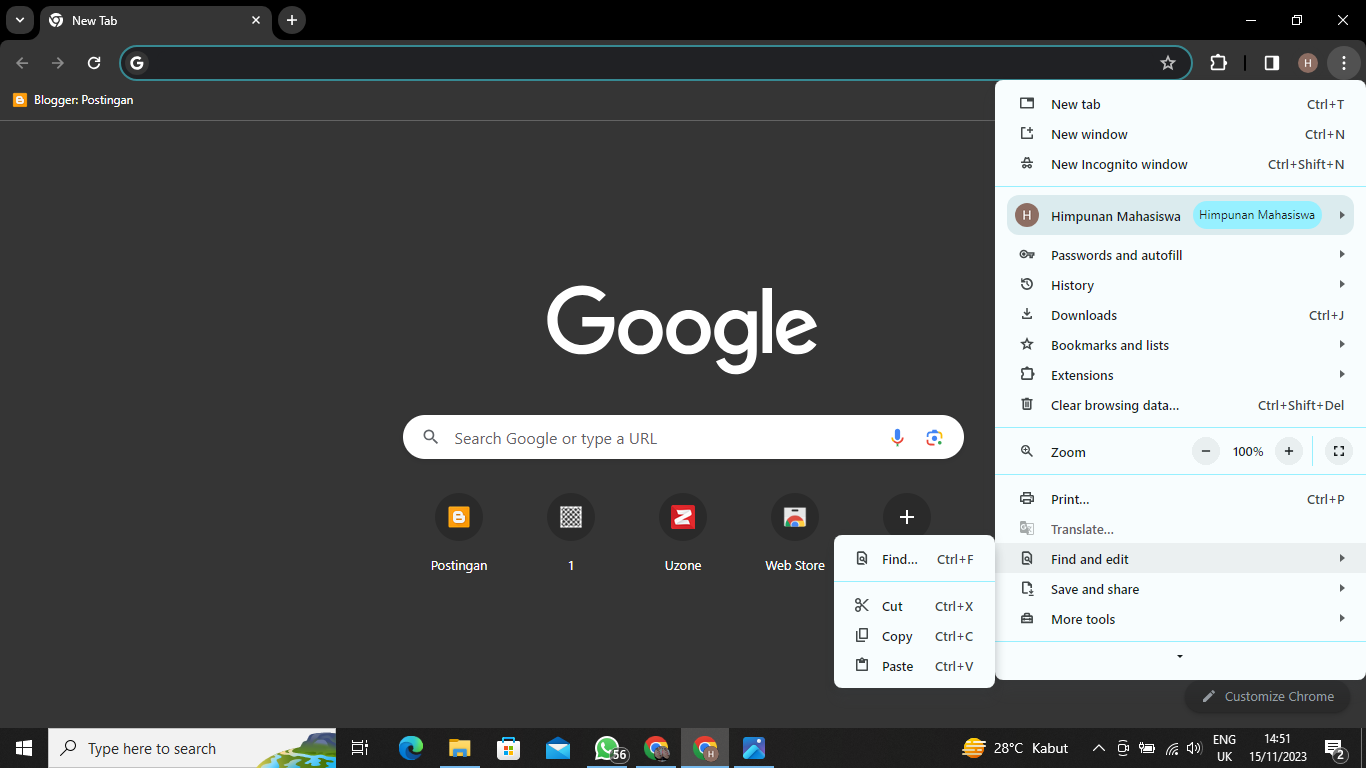This screenshot has width=1366, height=768.
Task: Select the New Tab browser tab
Action: click(155, 20)
